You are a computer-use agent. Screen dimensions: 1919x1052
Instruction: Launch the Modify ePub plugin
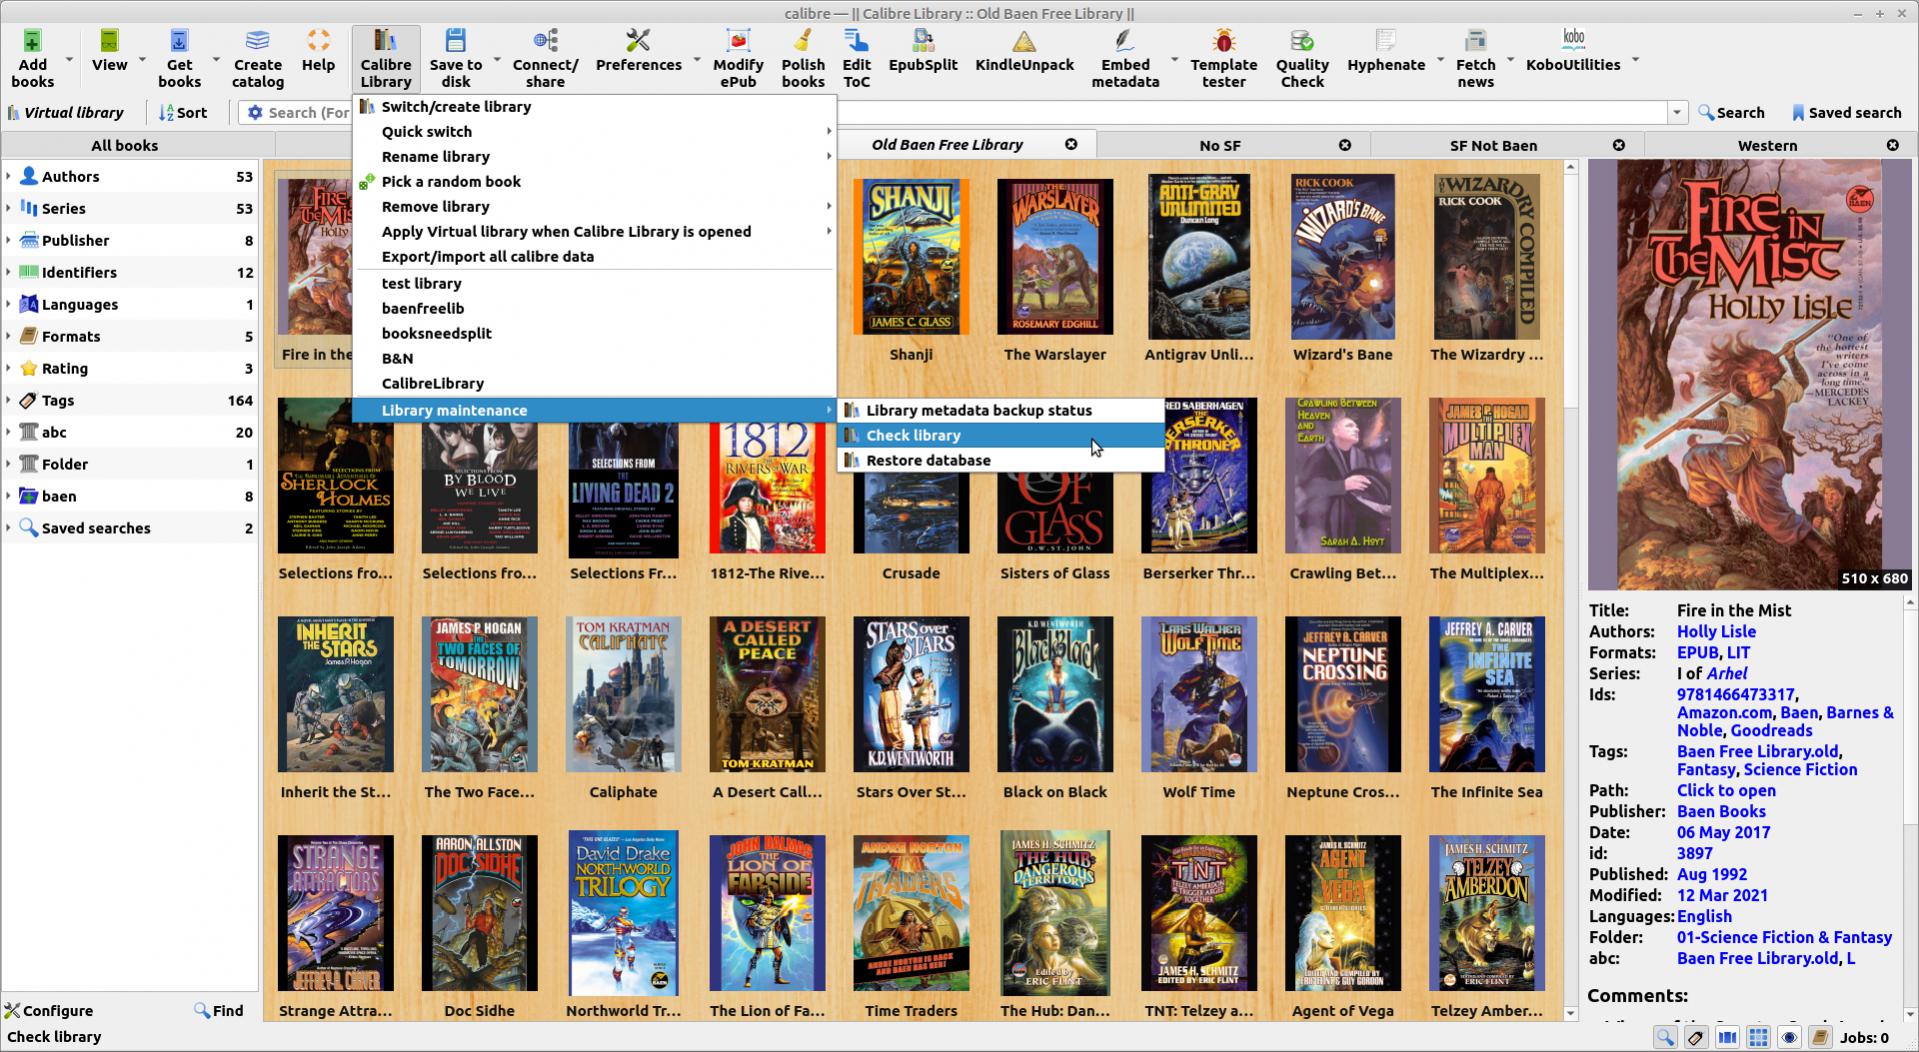[738, 58]
